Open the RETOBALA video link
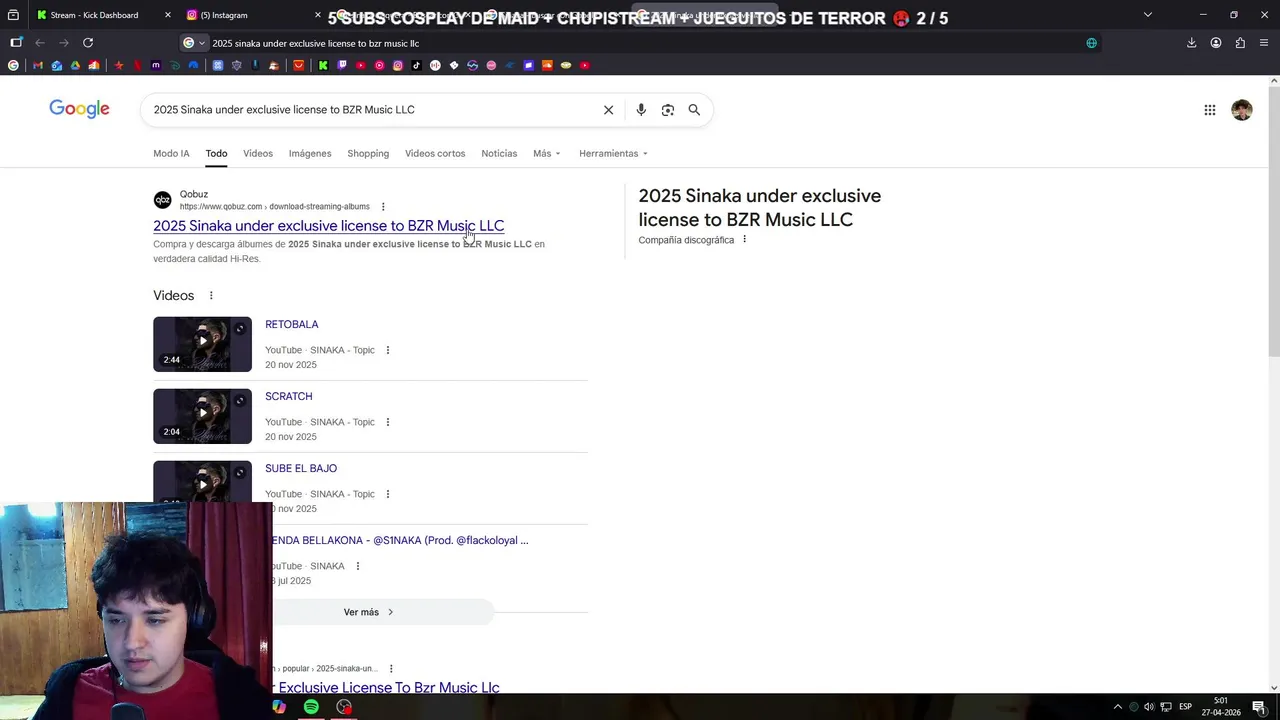Image resolution: width=1280 pixels, height=720 pixels. tap(291, 324)
